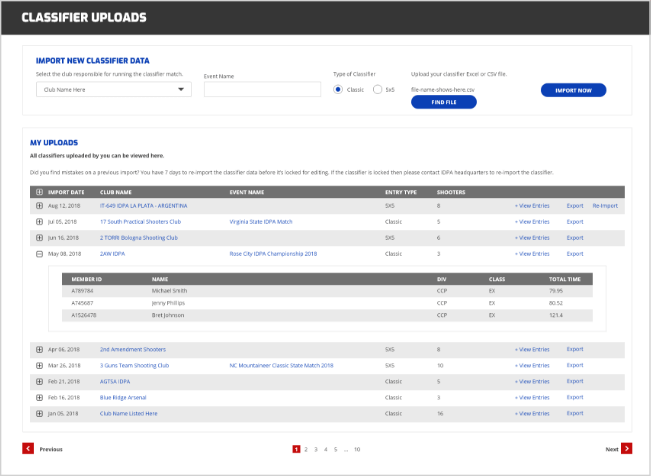
Task: Select the 5x5 classifier type radio
Action: pos(377,90)
